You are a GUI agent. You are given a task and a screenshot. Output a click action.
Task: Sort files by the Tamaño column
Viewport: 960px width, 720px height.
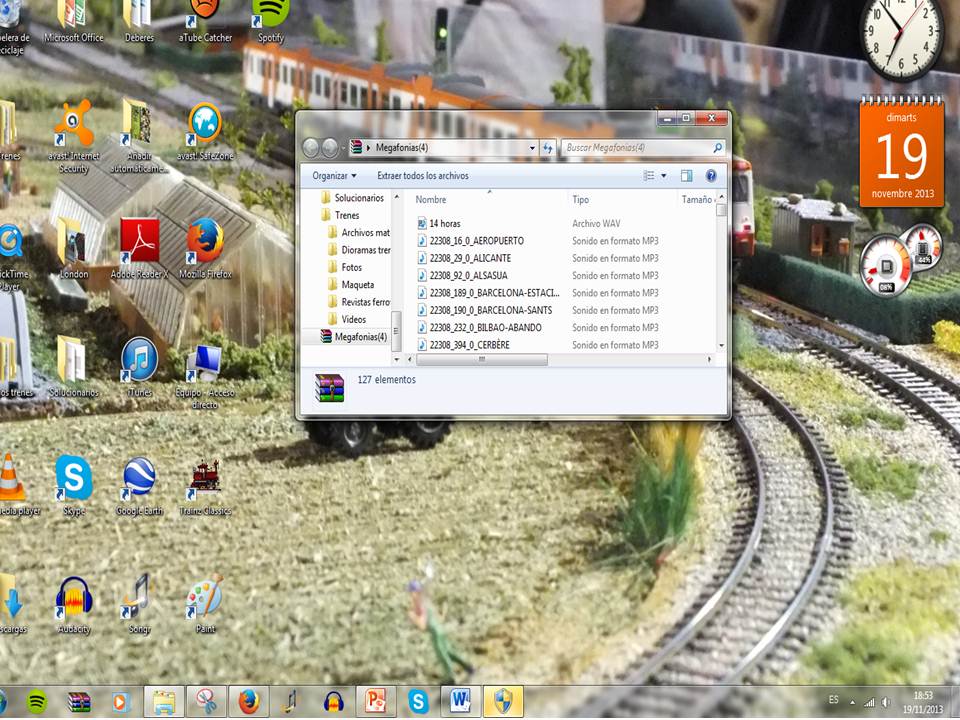696,200
